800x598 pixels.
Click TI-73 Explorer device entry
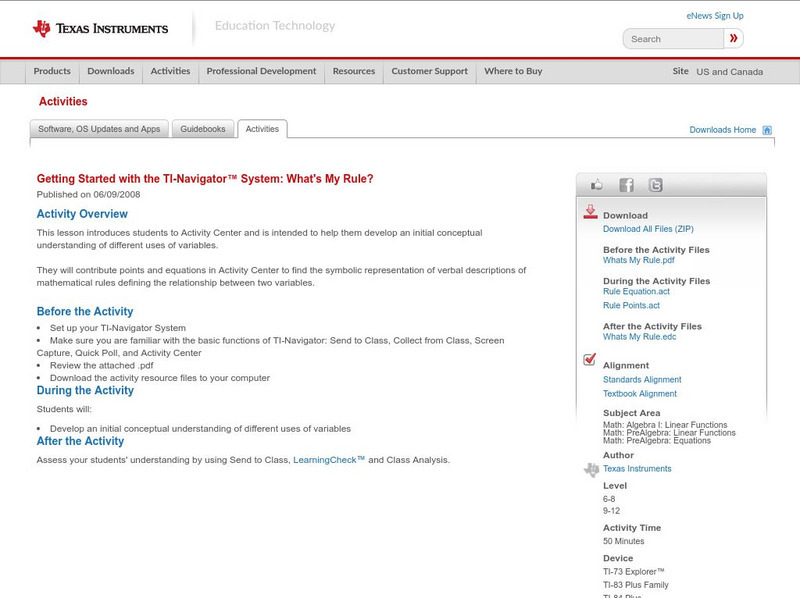coord(634,571)
